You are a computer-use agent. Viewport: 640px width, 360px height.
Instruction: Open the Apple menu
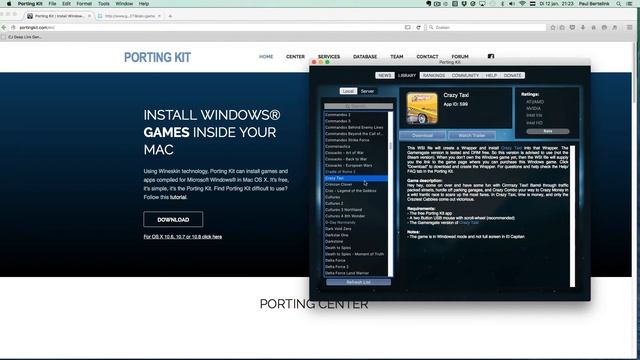click(x=9, y=4)
